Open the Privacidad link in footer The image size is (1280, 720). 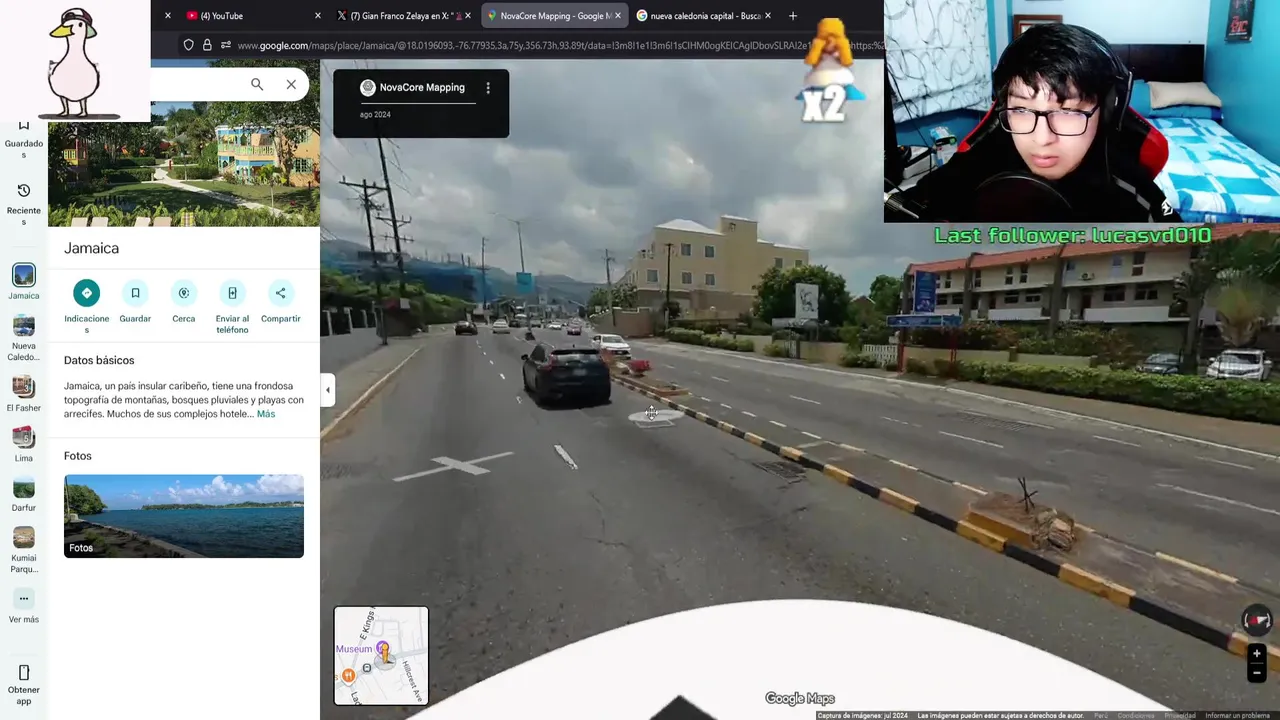(x=1180, y=715)
